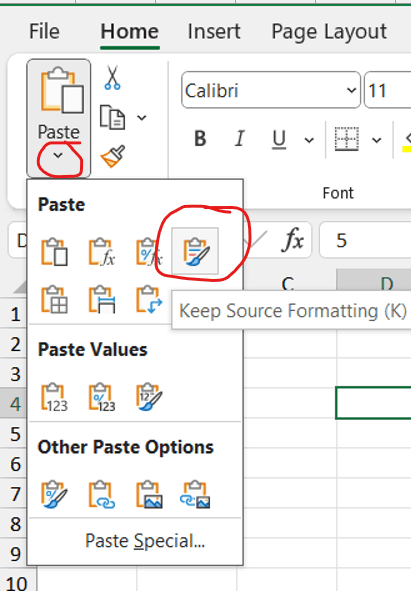This screenshot has width=411, height=591.
Task: Click the Insert Function fx button
Action: (293, 240)
